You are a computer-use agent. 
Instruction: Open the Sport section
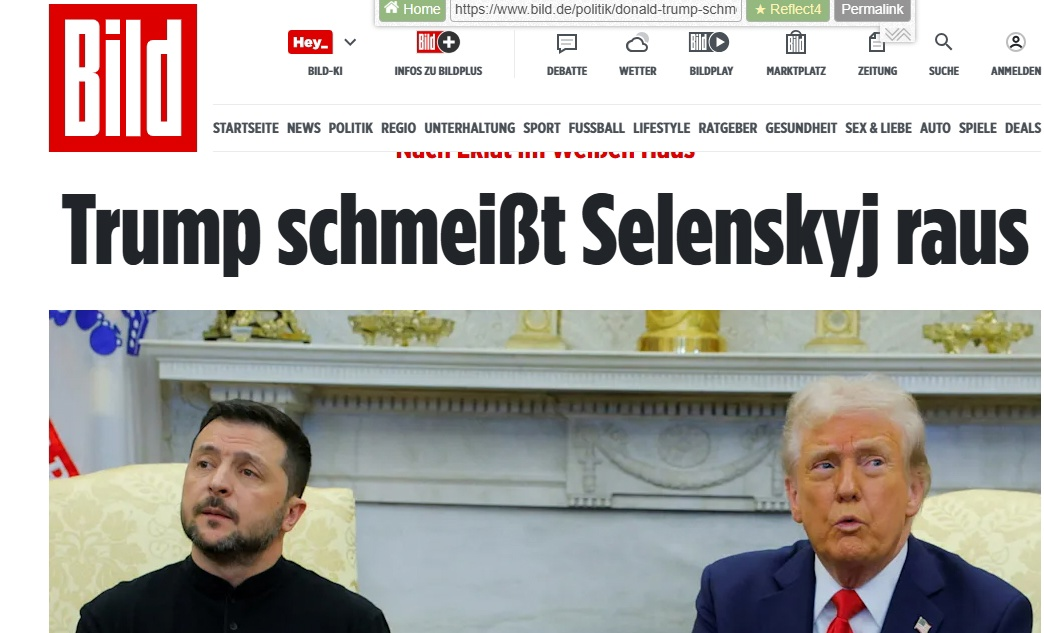541,128
